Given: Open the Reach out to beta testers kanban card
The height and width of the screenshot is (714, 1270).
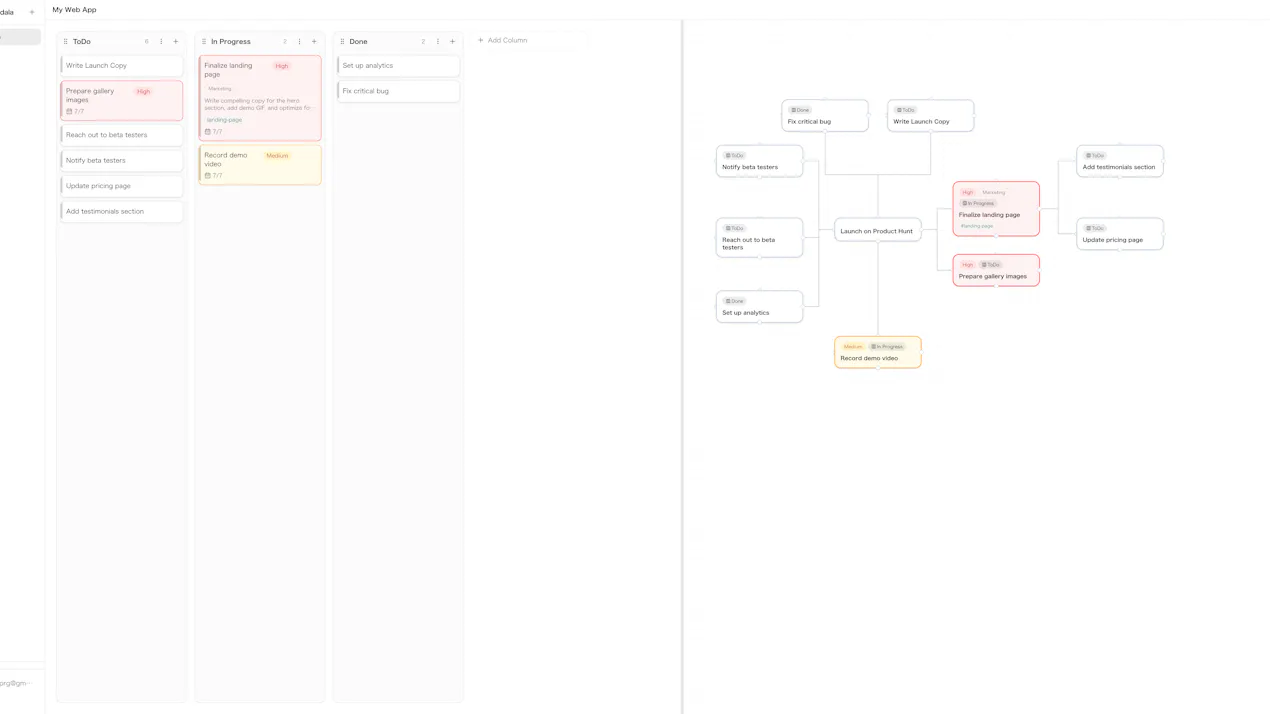Looking at the screenshot, I should pos(121,135).
